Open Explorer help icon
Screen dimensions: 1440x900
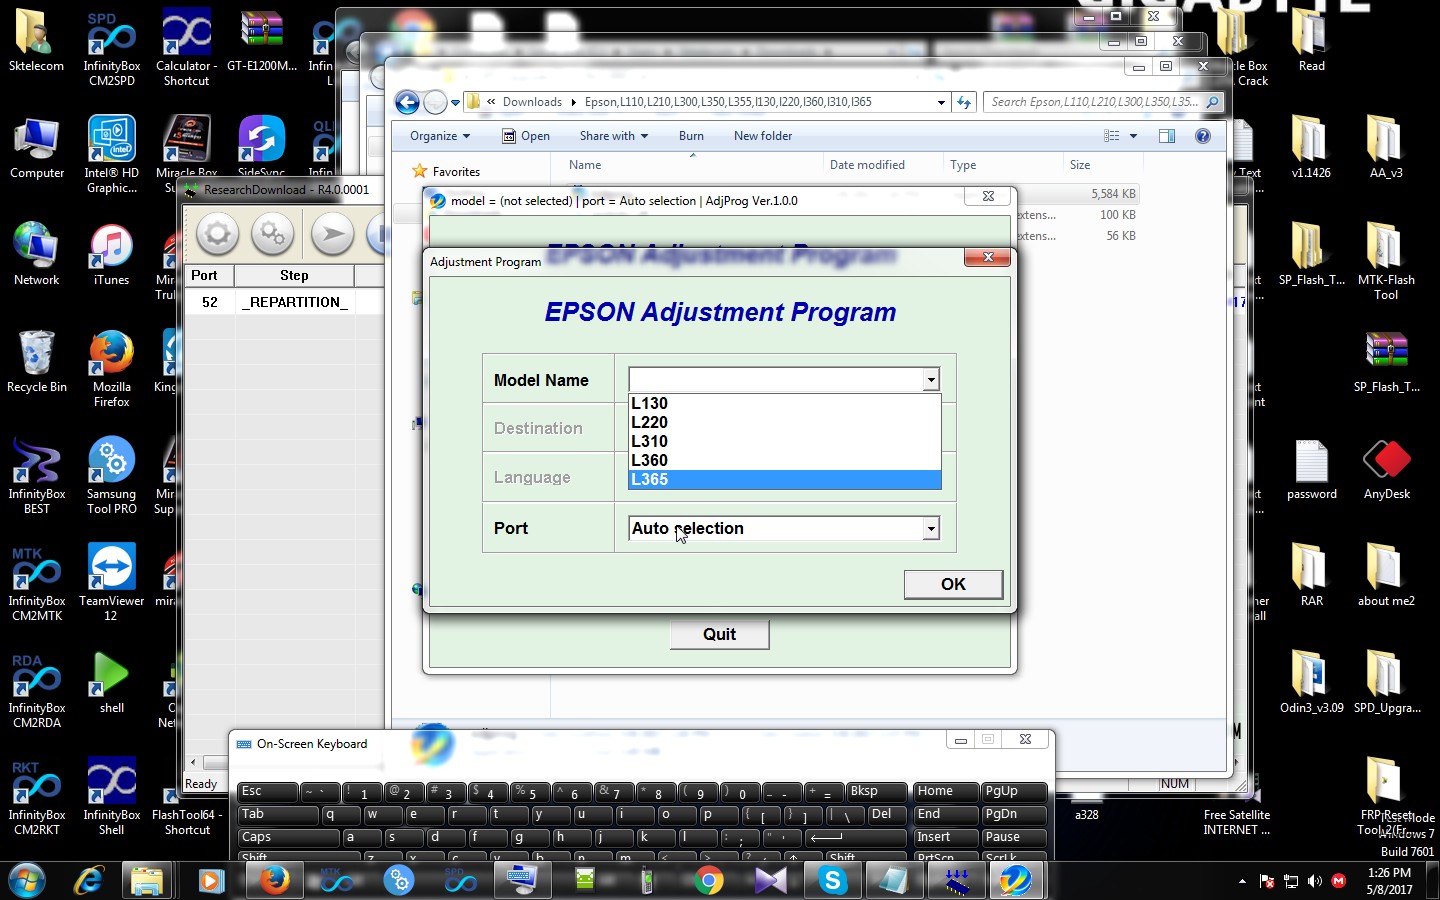1203,136
